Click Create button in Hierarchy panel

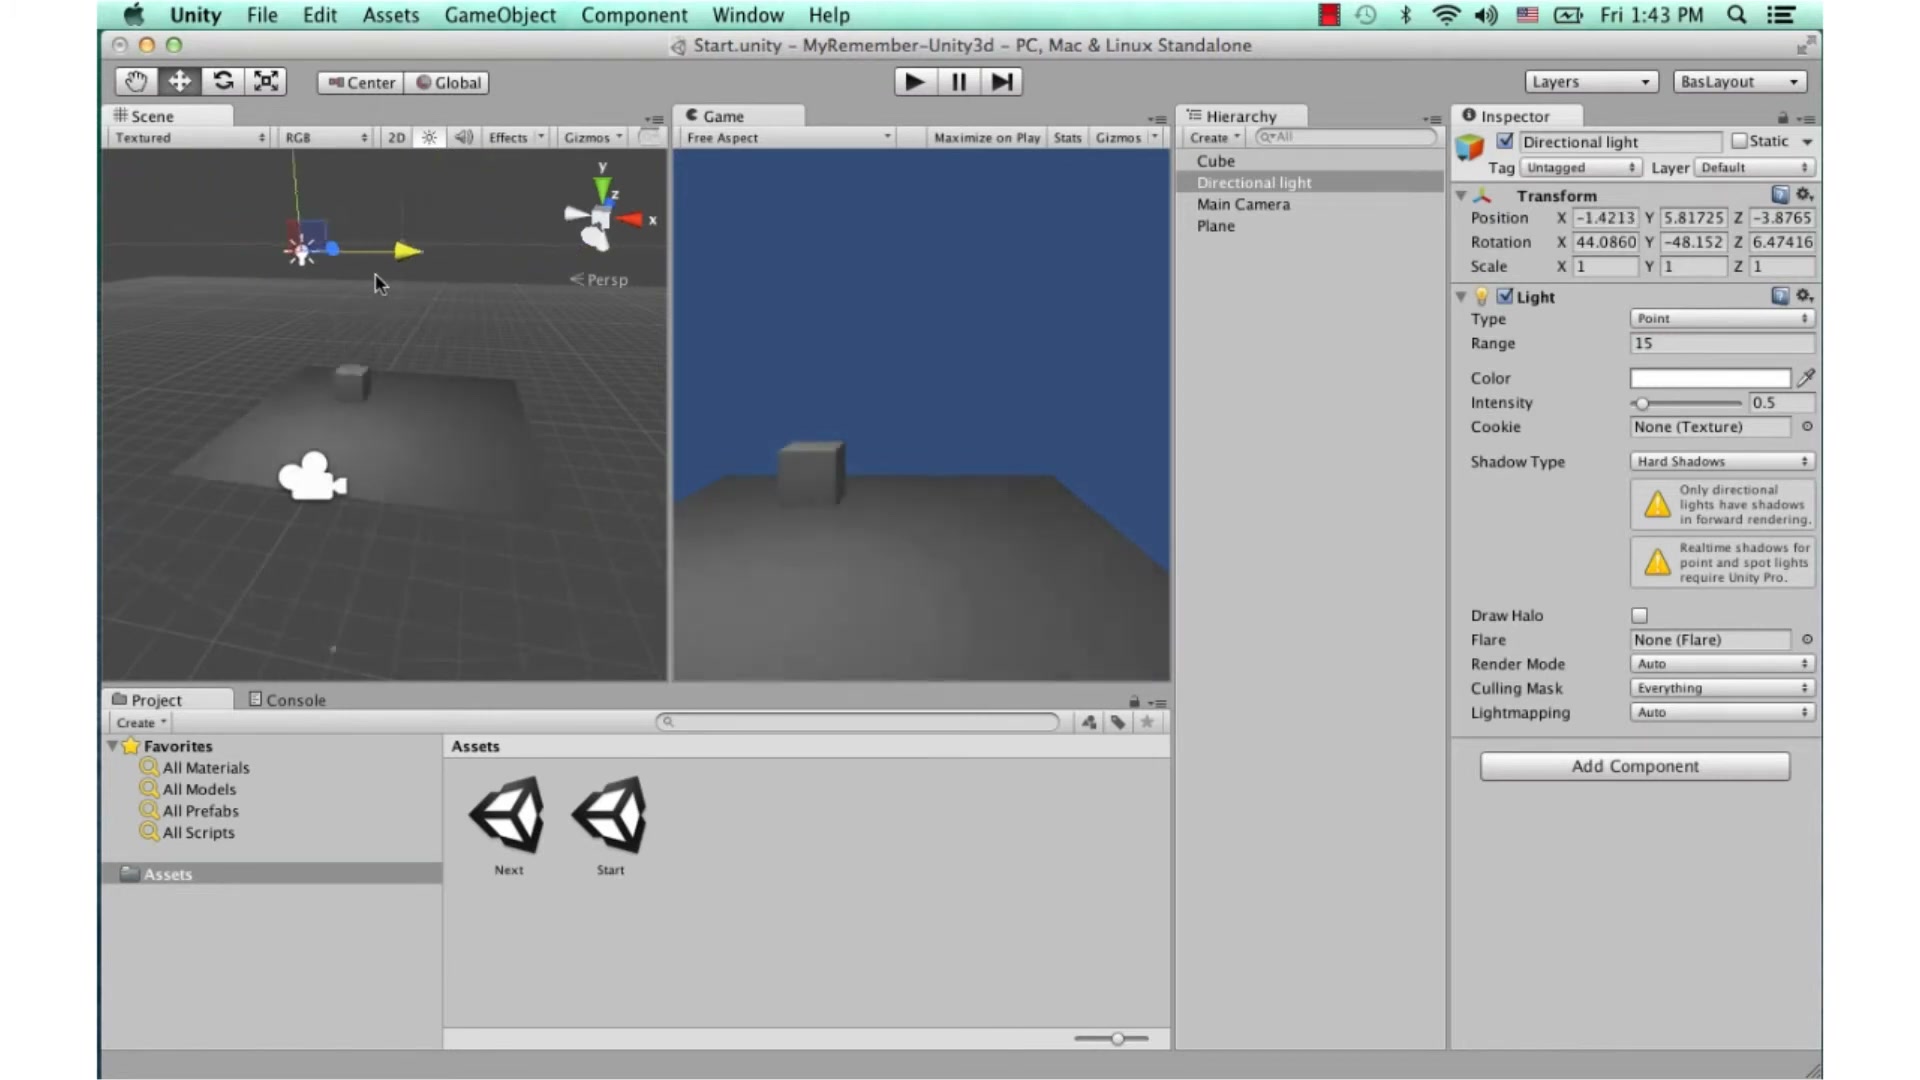[x=1214, y=138]
